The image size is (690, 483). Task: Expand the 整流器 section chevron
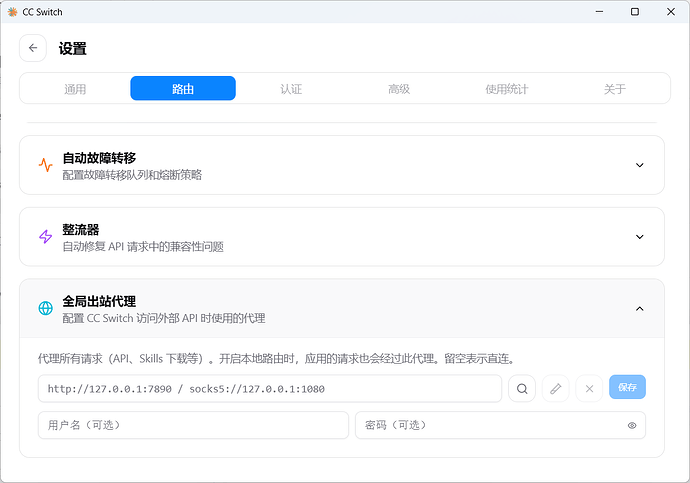[640, 237]
